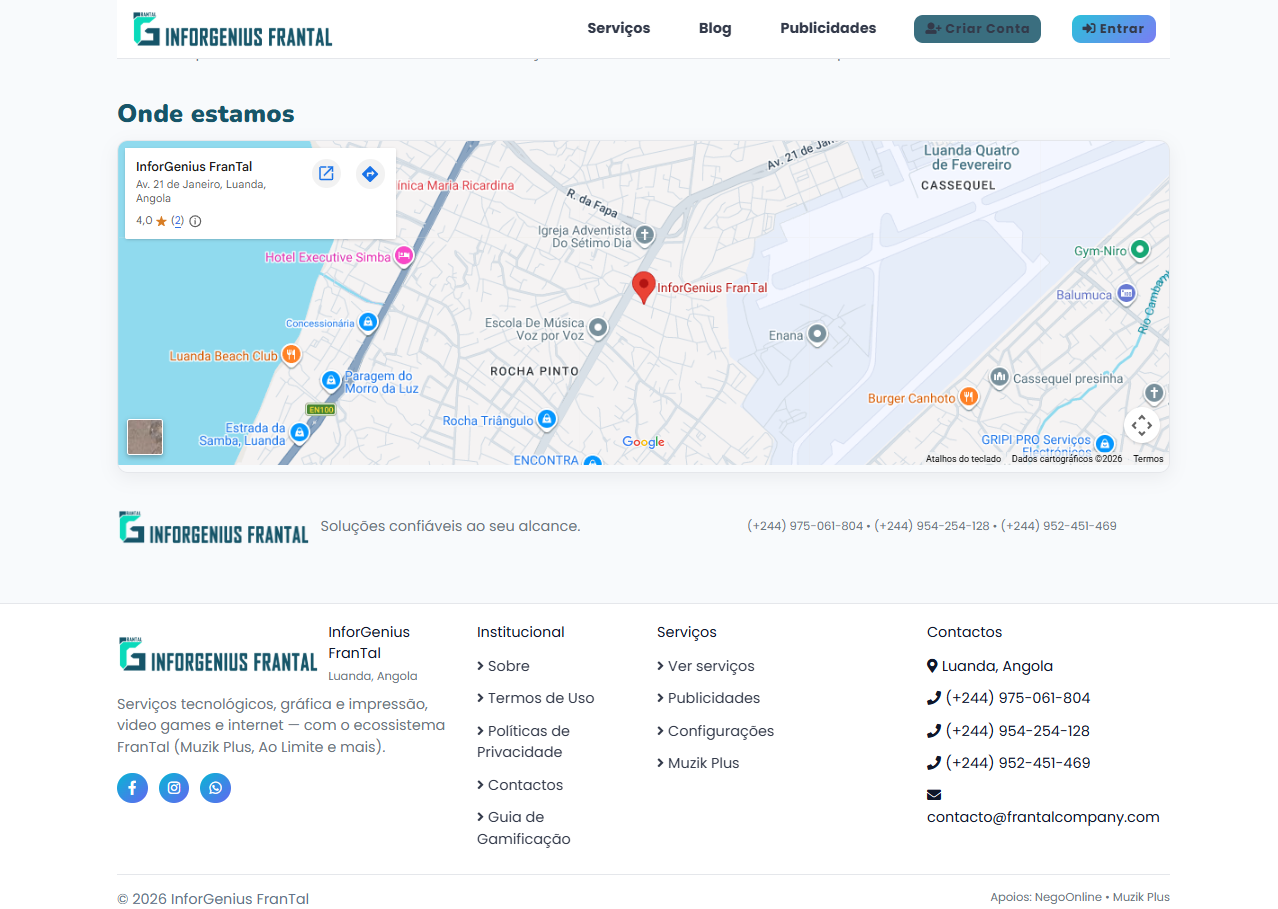Click the Entrar button
This screenshot has width=1278, height=909.
tap(1114, 29)
